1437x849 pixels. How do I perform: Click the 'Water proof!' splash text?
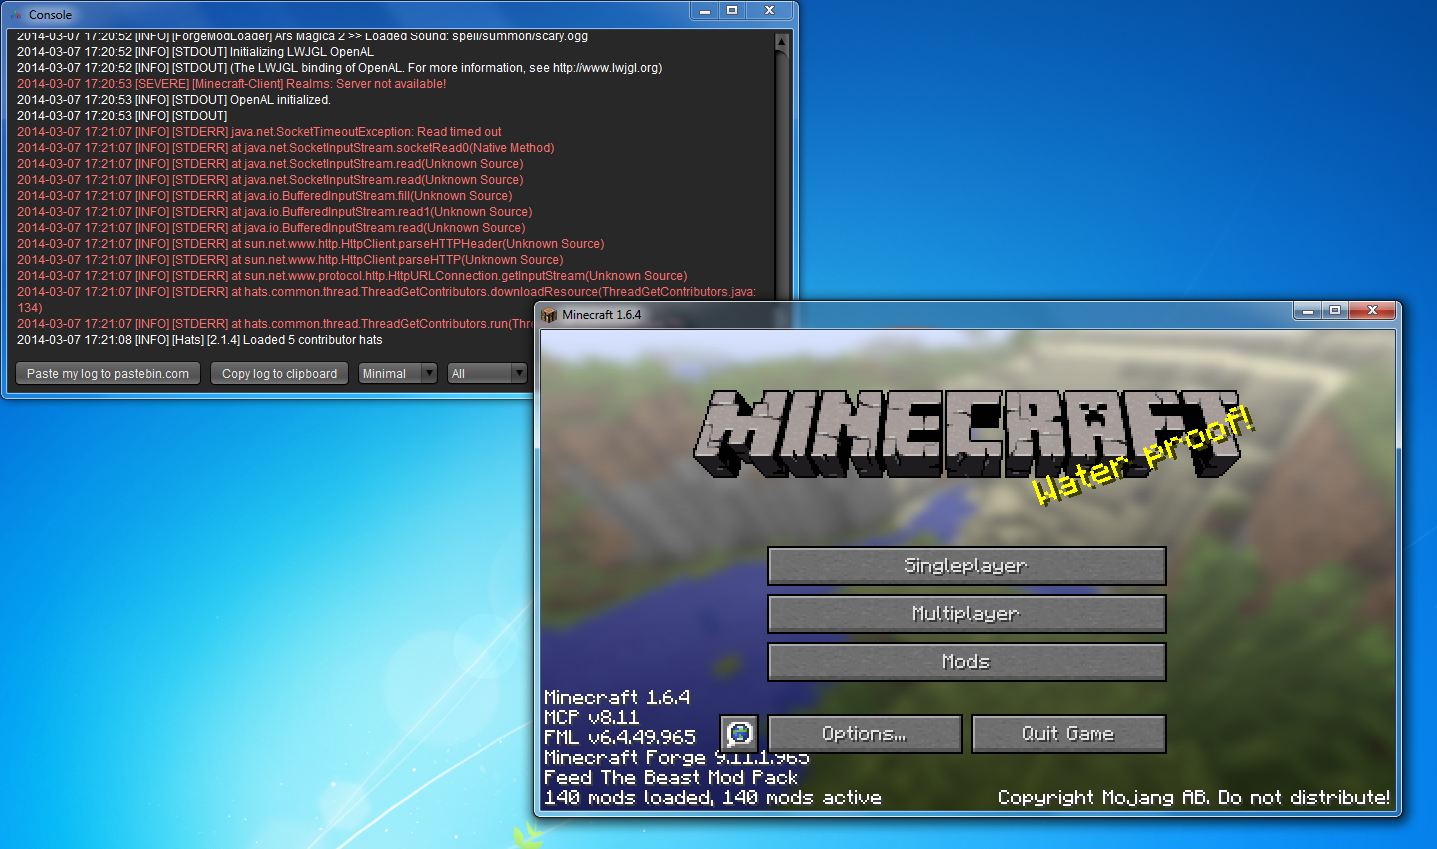click(1143, 456)
